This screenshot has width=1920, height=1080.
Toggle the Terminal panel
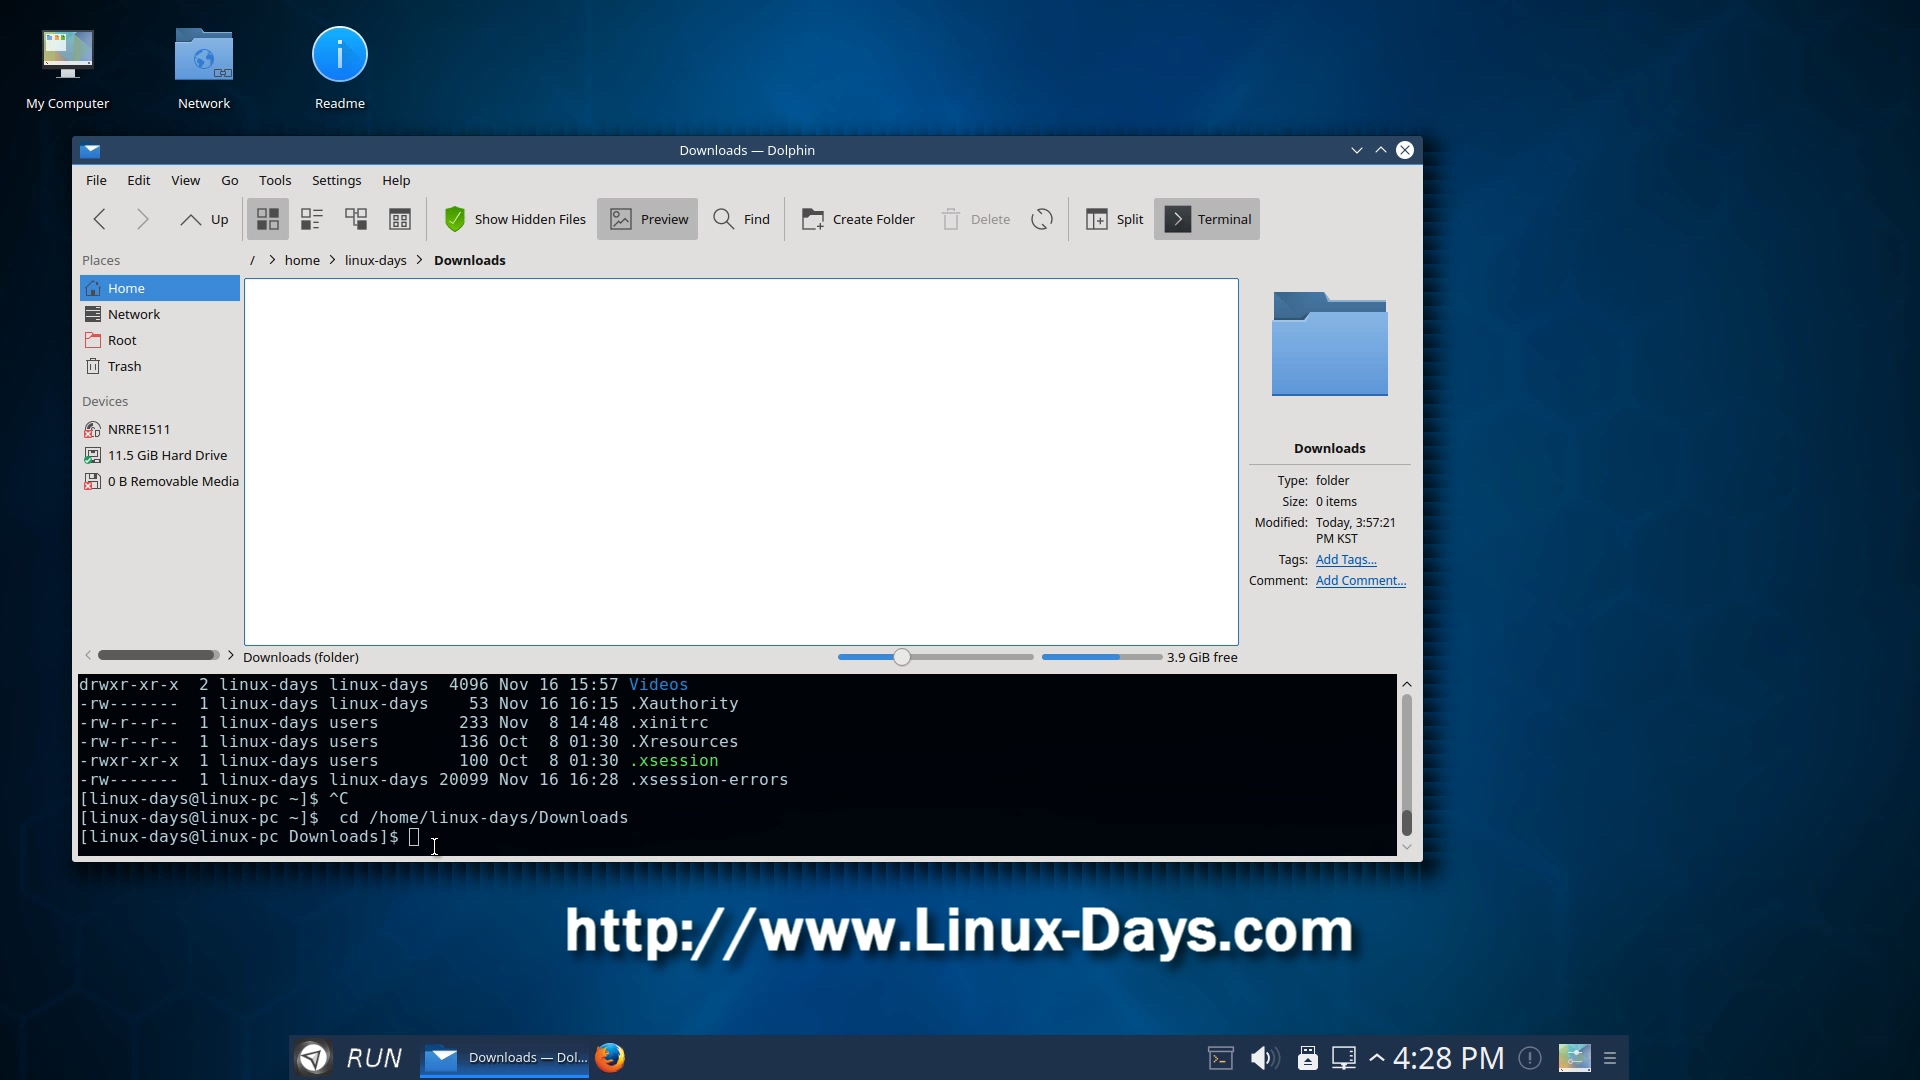[1207, 219]
